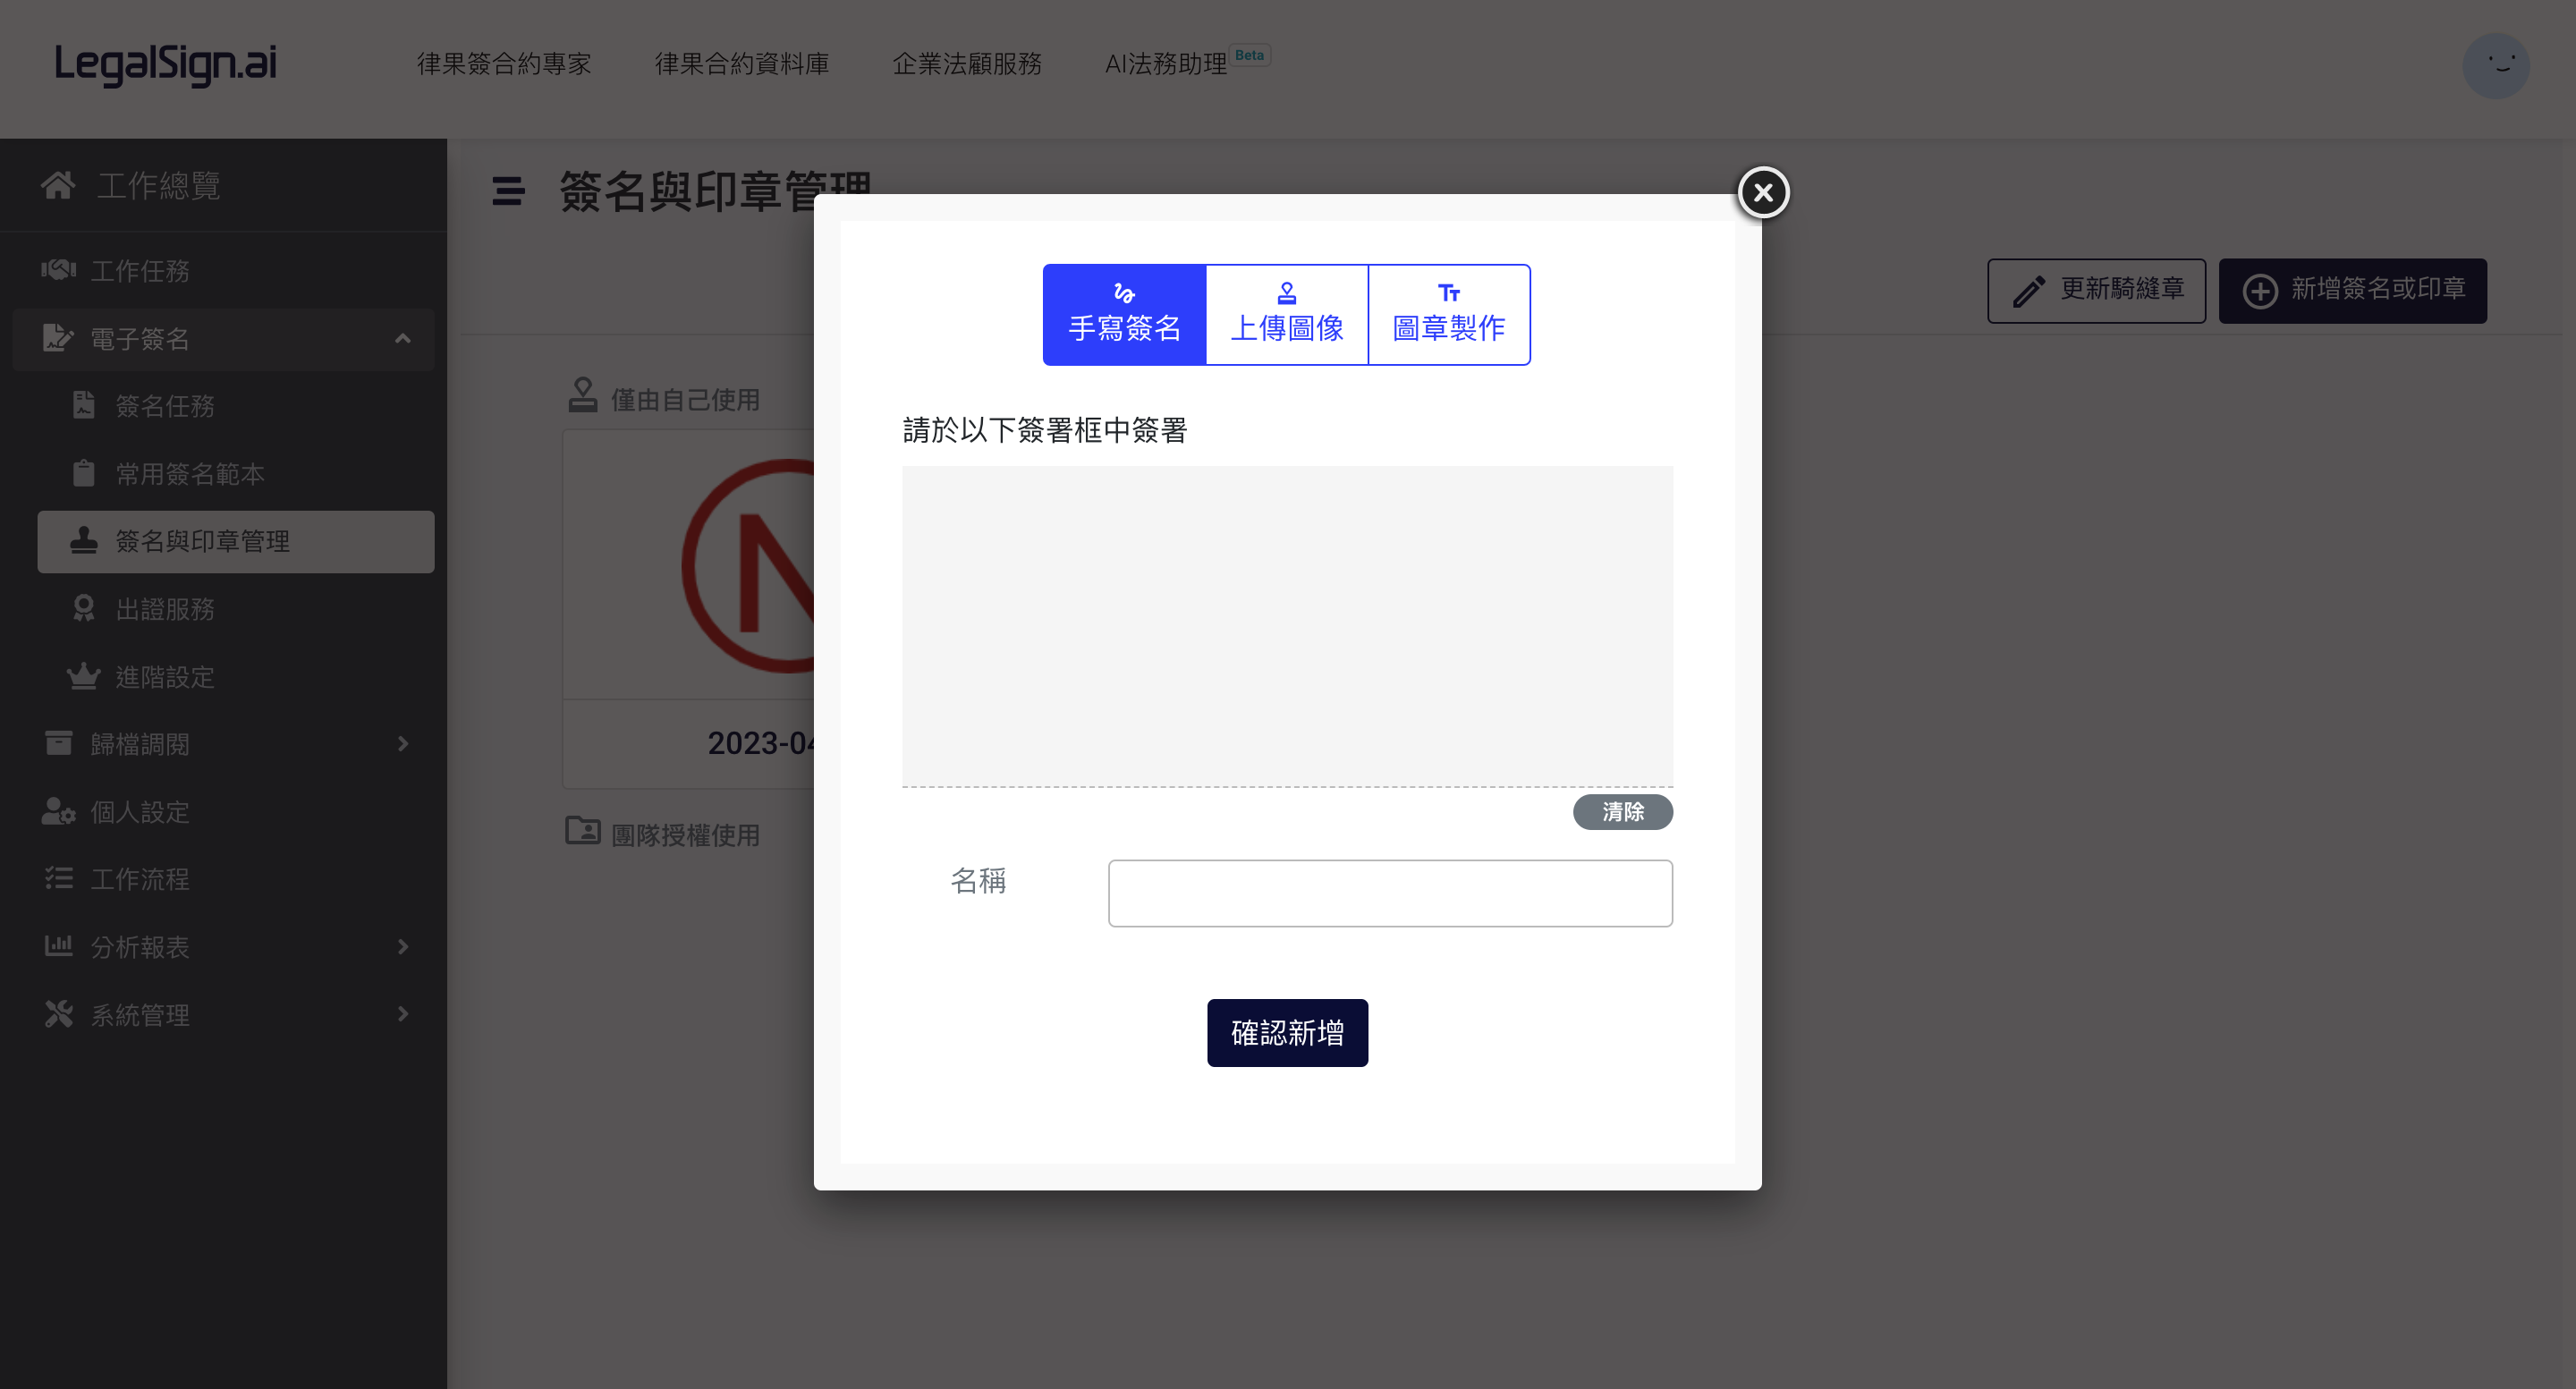Click the plus icon on 新增簽名或印章
Screen dimensions: 2576x1389
2260,291
